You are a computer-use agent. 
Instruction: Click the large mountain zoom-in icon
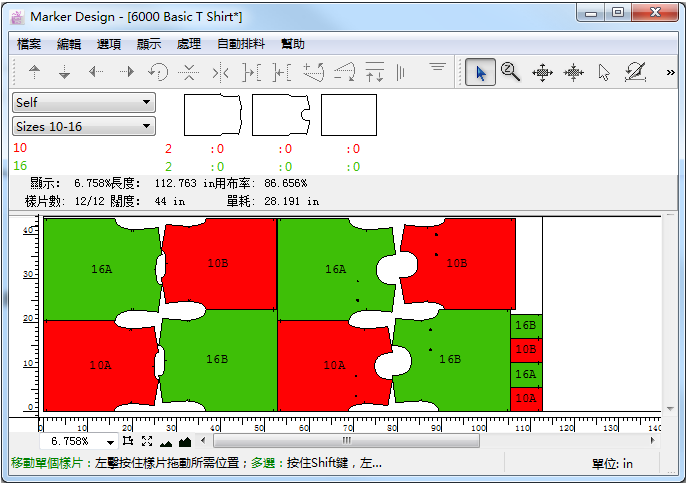pyautogui.click(x=184, y=441)
